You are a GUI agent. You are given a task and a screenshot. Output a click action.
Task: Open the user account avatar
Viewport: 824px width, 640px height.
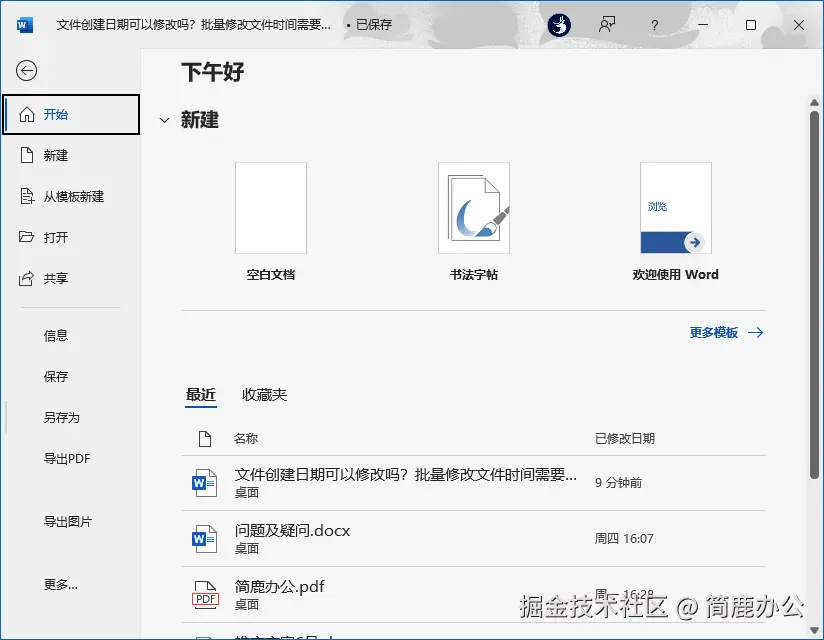tap(559, 25)
